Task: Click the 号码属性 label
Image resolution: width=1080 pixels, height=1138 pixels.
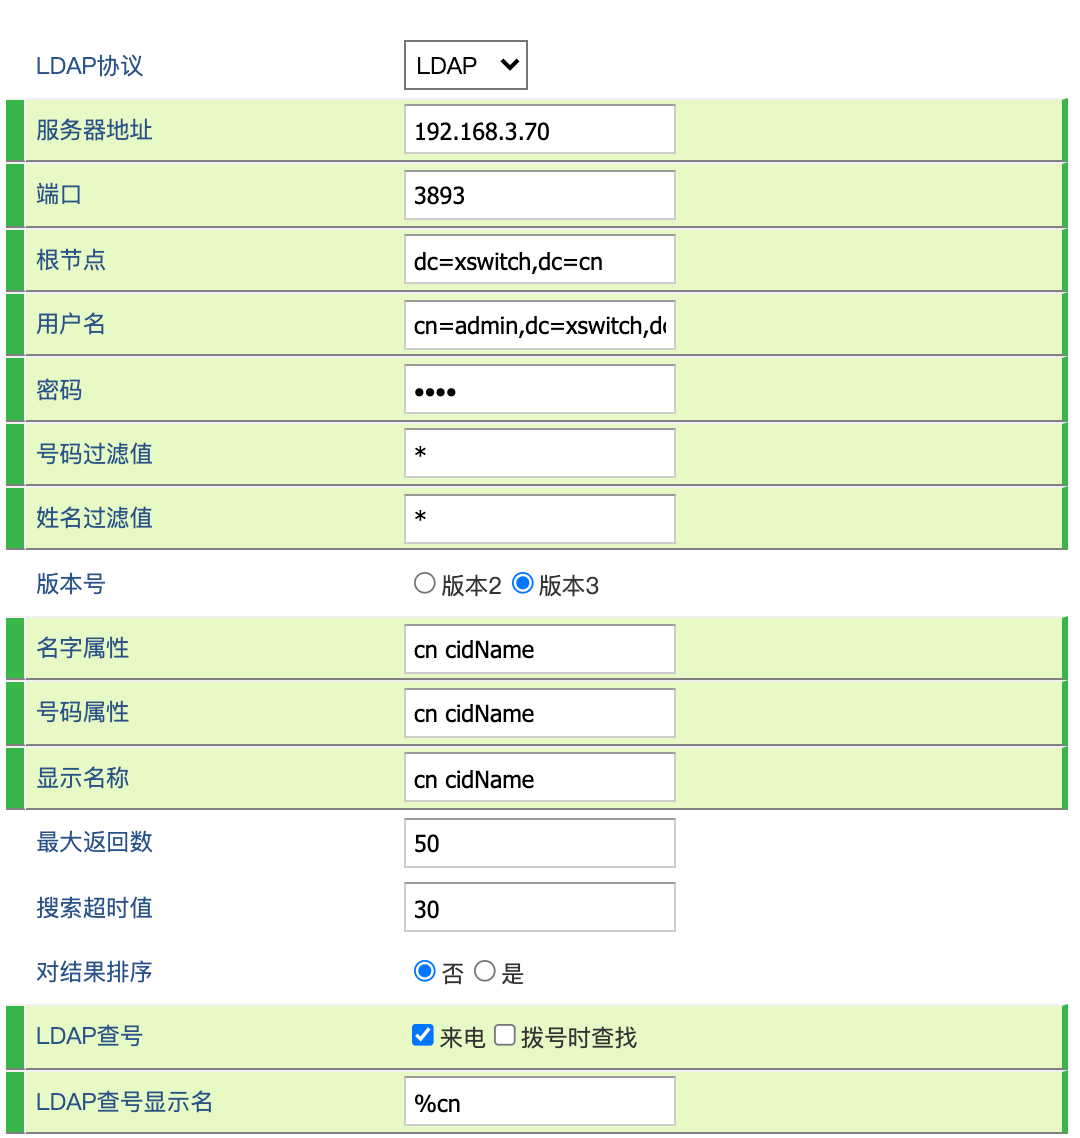Action: click(83, 712)
